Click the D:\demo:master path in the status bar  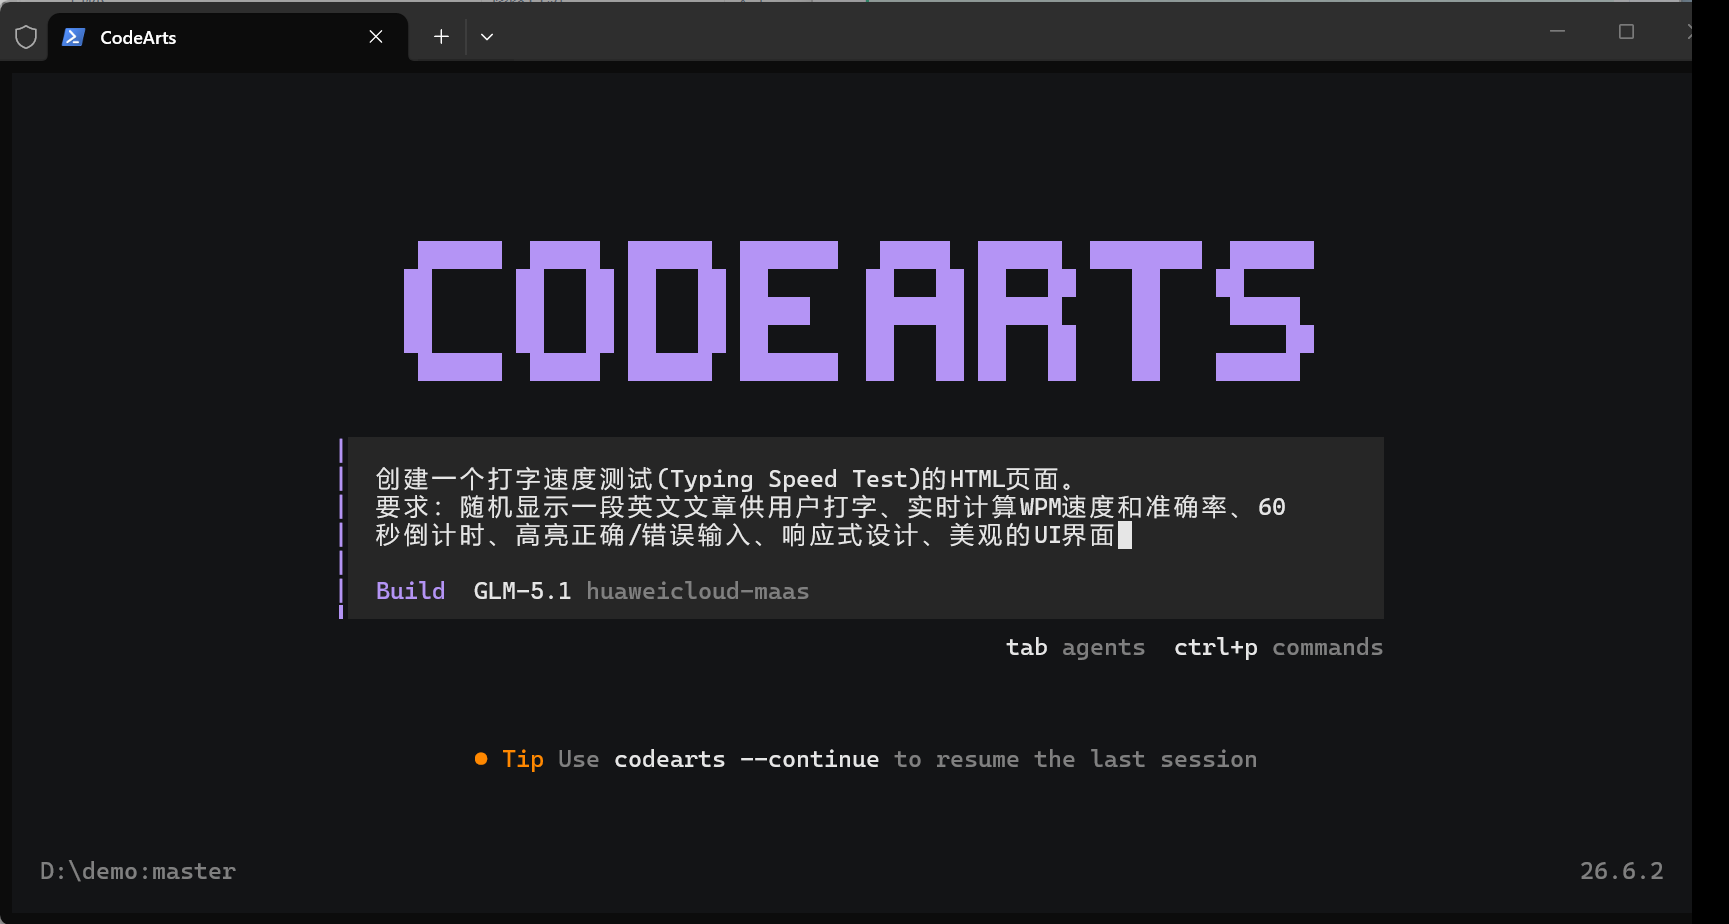pos(138,871)
